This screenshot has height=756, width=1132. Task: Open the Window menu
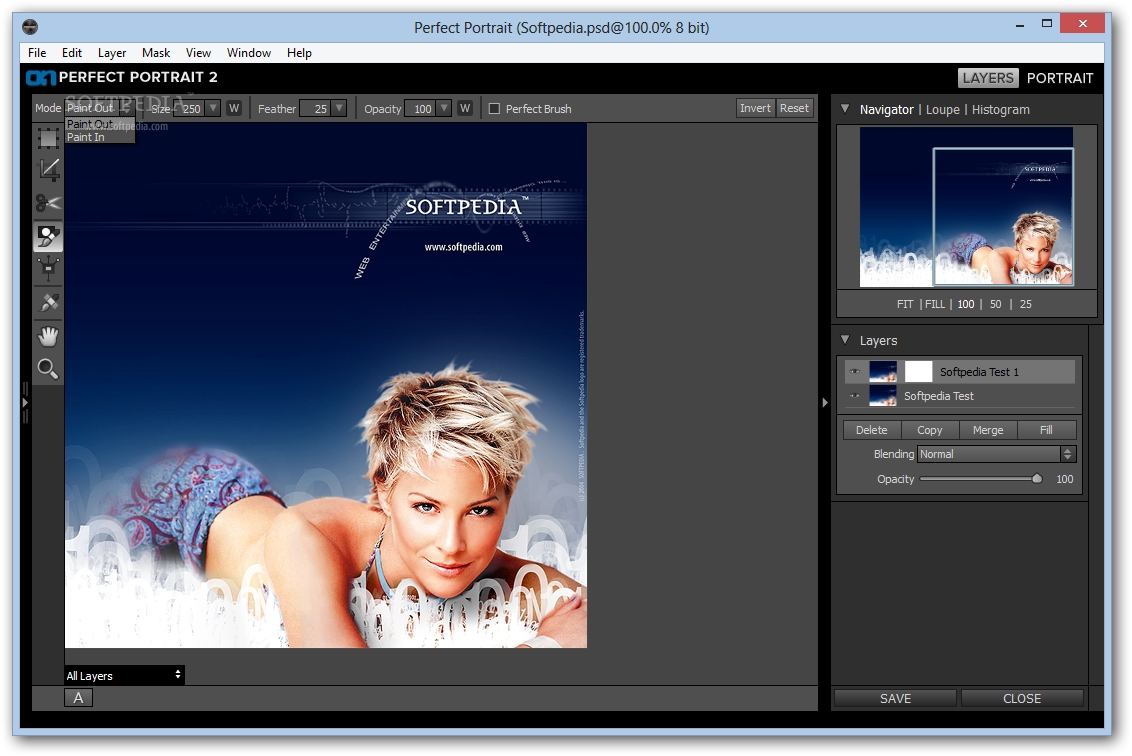click(249, 53)
